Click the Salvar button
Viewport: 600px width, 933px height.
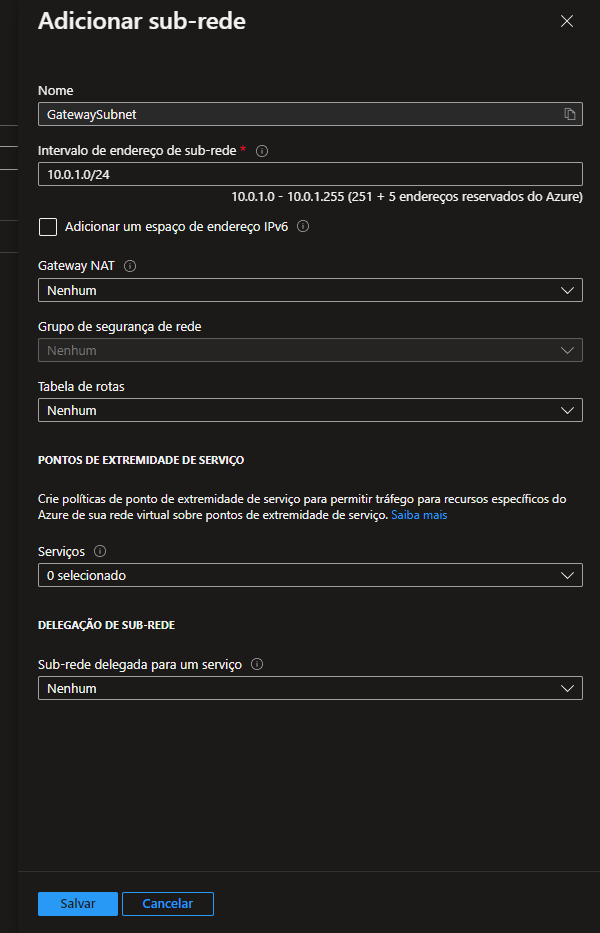pyautogui.click(x=78, y=903)
